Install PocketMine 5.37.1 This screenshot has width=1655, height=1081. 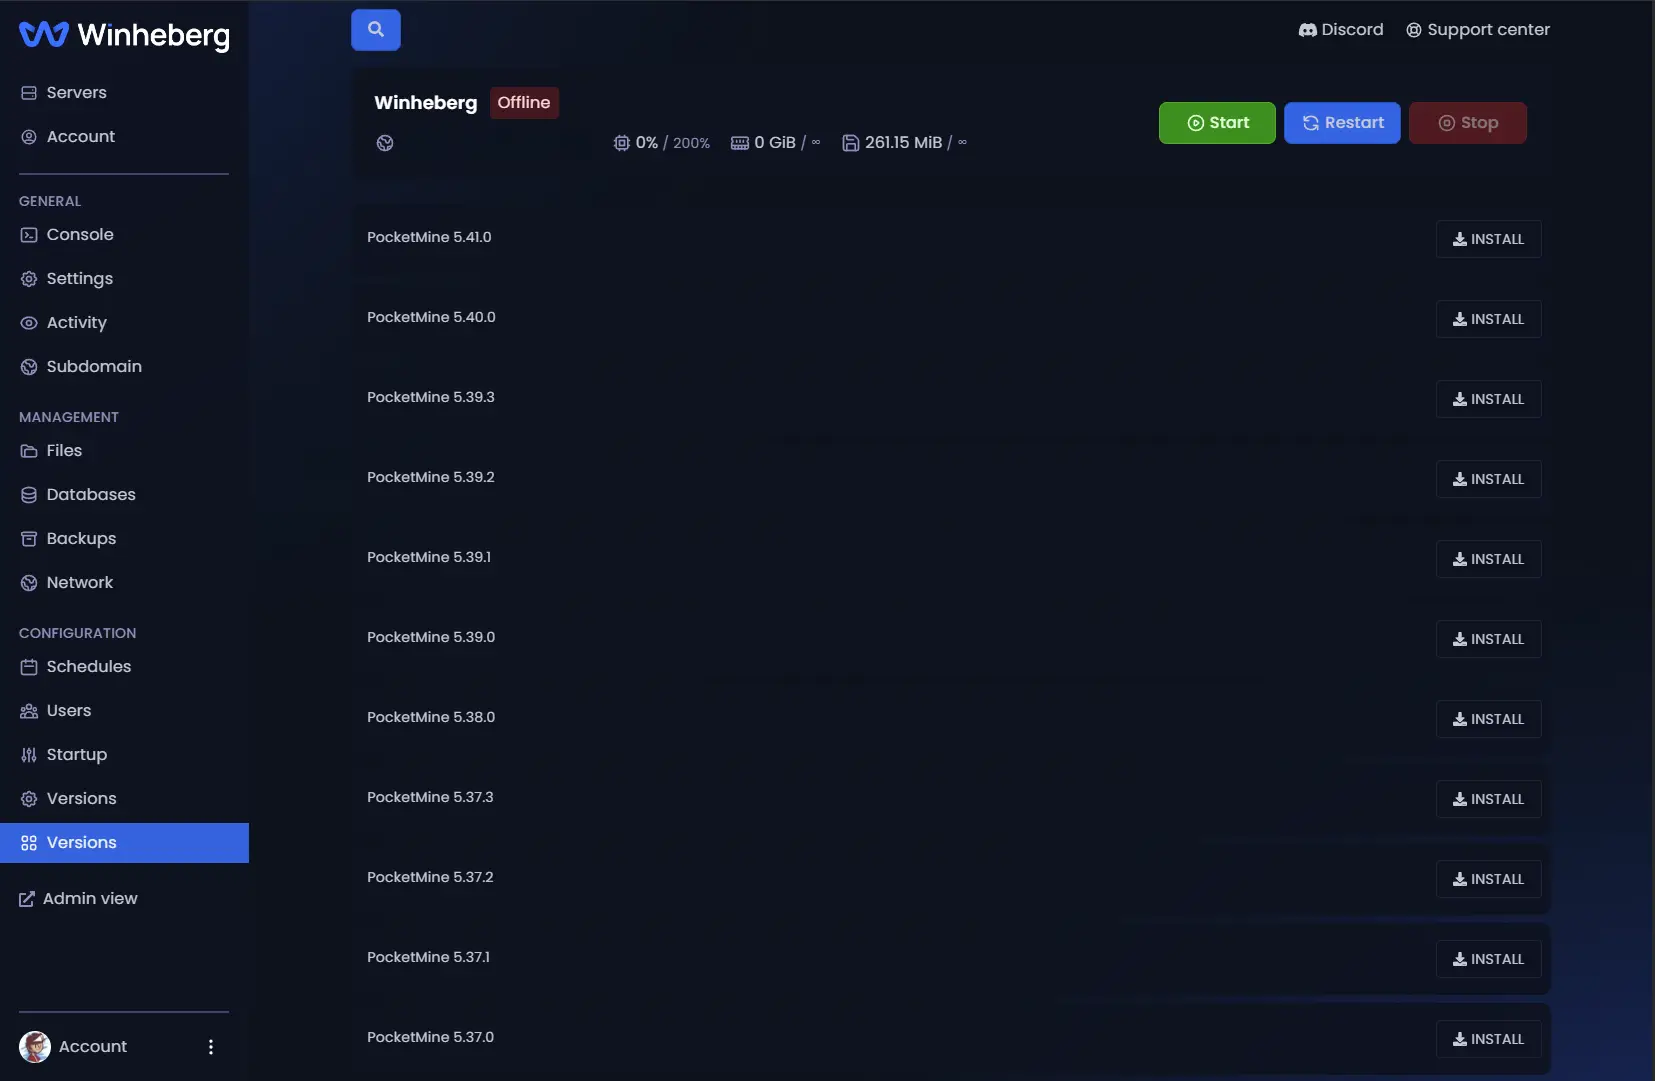click(x=1488, y=959)
